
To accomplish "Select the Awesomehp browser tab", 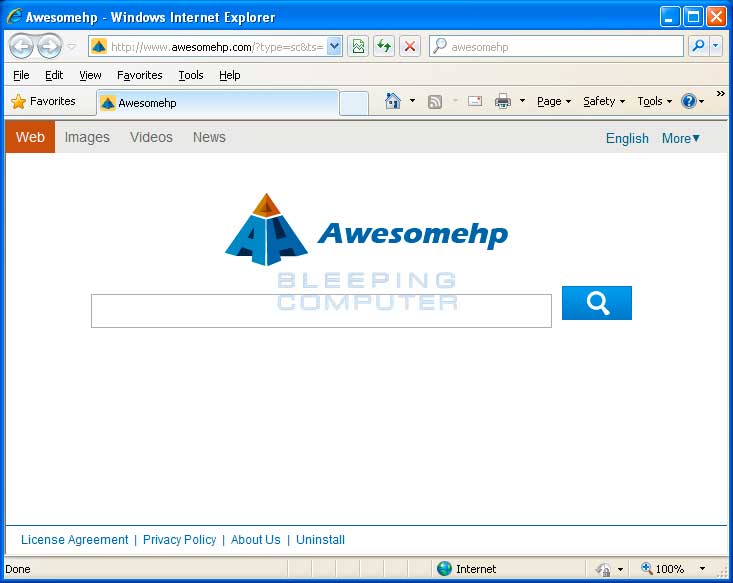I will tap(217, 103).
